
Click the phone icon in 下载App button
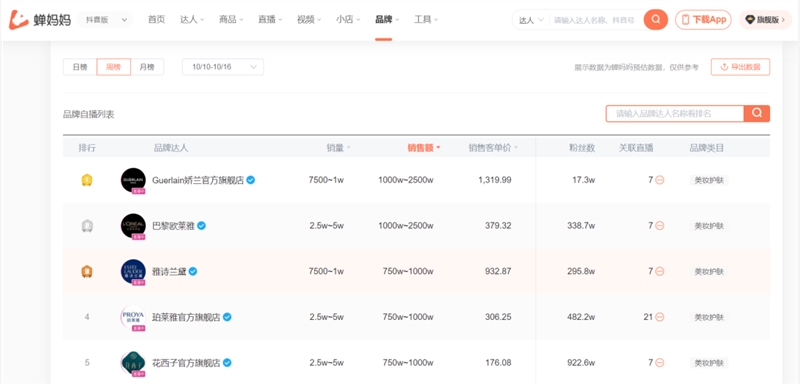click(x=685, y=20)
